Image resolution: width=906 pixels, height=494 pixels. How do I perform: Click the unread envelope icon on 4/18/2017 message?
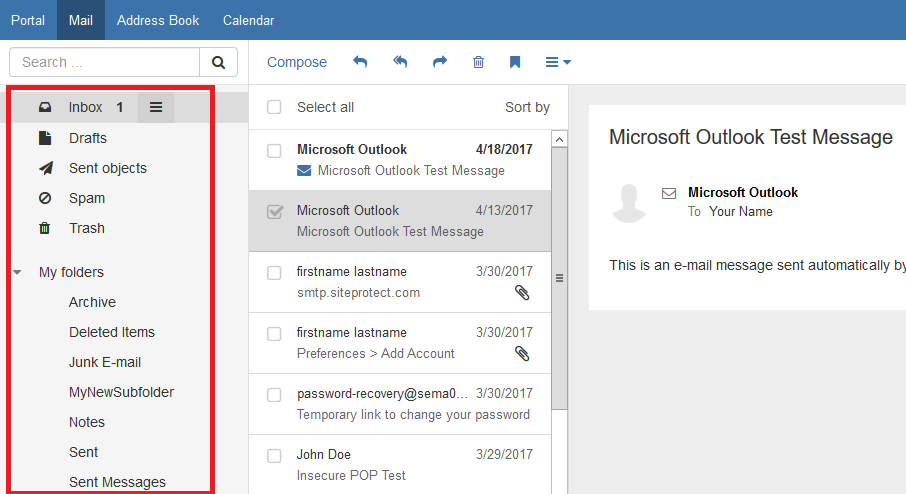304,171
